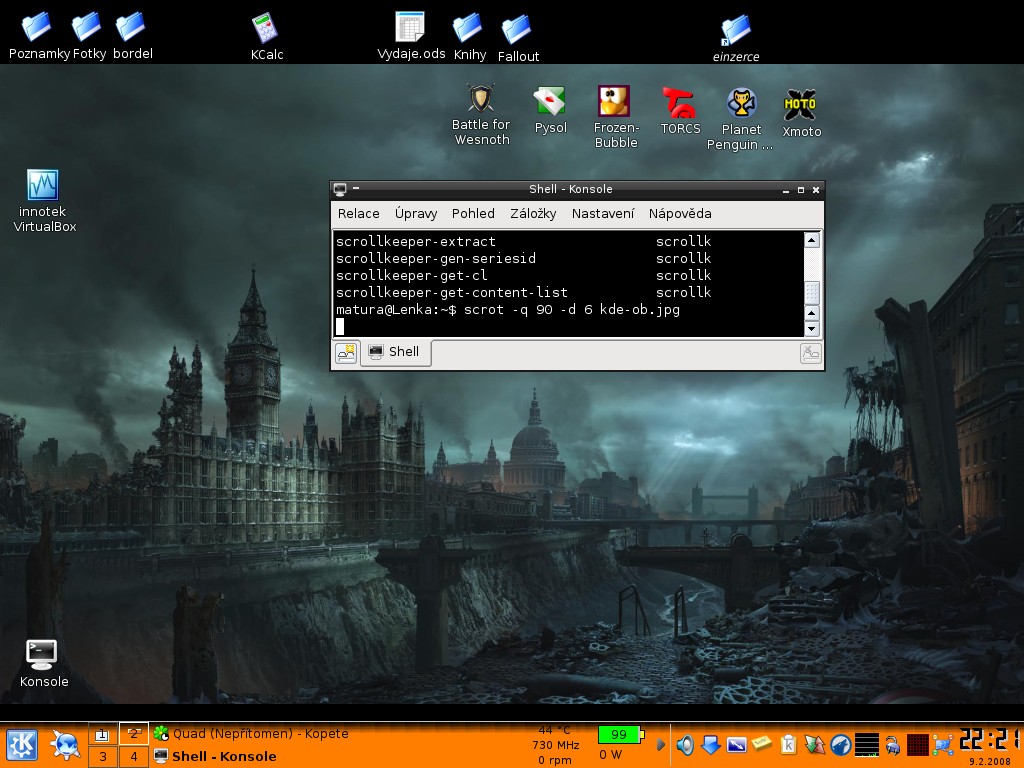Open the yellow sticky notes tray icon
The width and height of the screenshot is (1024, 768).
pyautogui.click(x=762, y=743)
